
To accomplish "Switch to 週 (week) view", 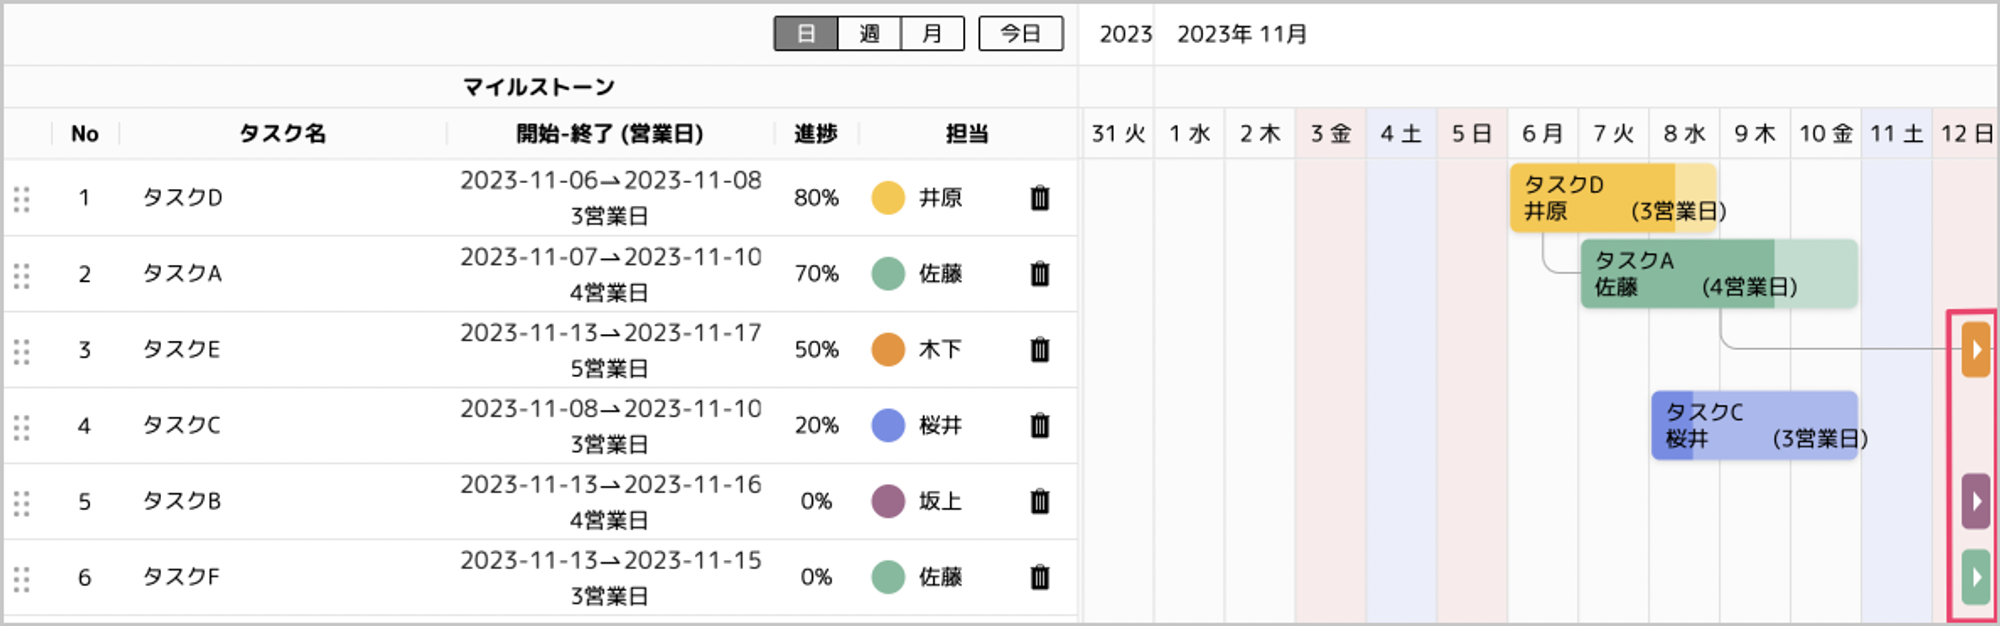I will pos(869,34).
